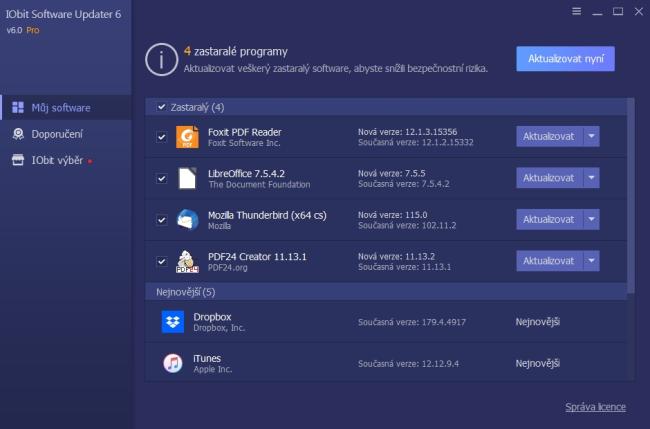
Task: Select the Dropbox program name
Action: pos(212,317)
